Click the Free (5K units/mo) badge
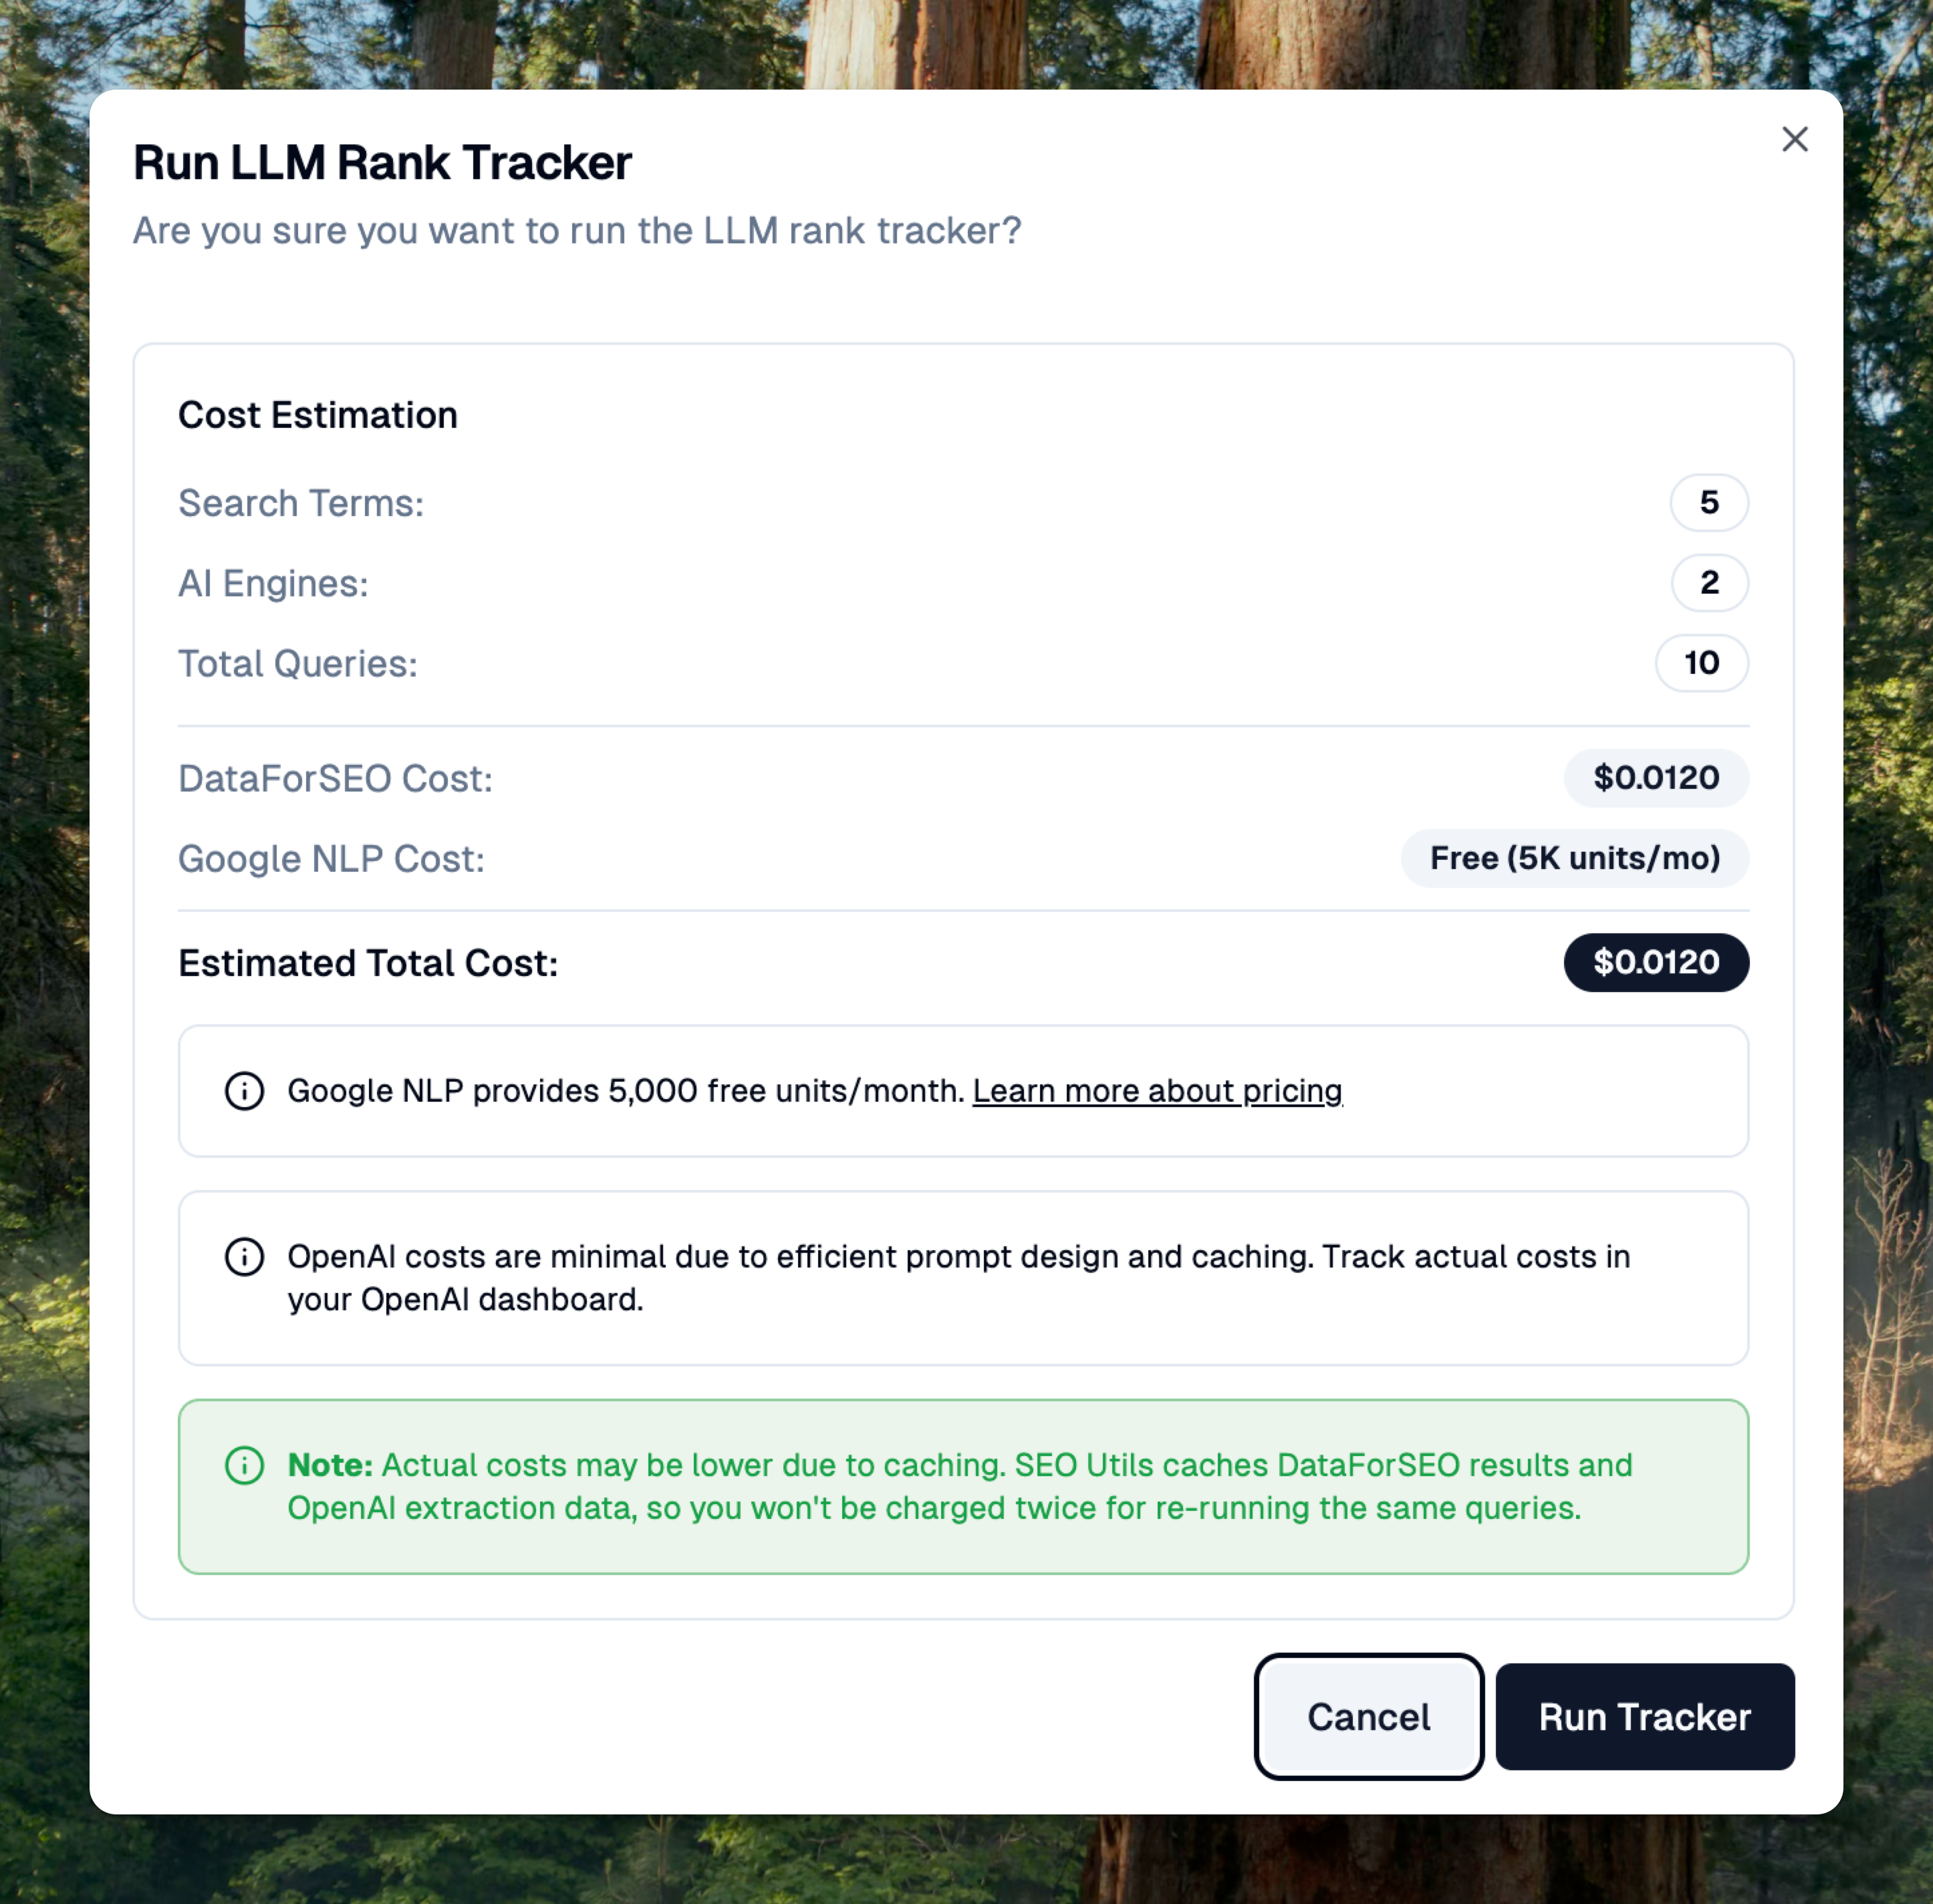 coord(1574,858)
